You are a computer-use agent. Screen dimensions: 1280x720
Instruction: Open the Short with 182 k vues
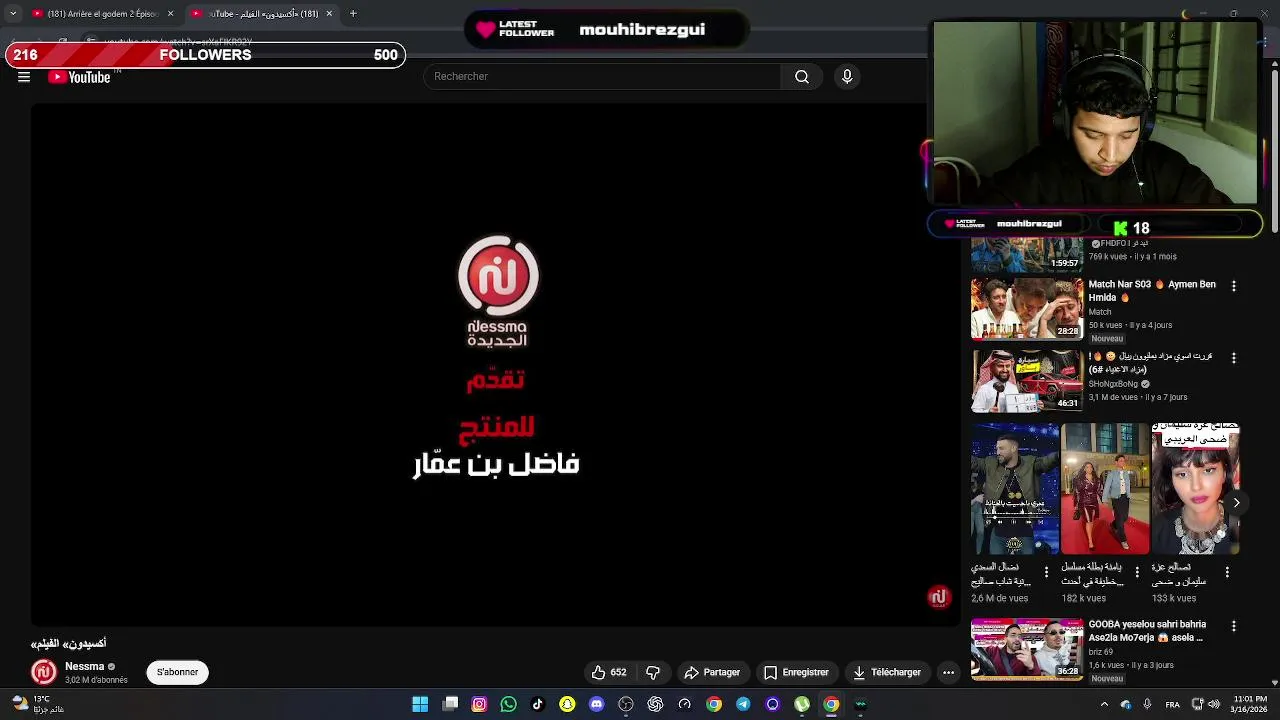[1105, 488]
